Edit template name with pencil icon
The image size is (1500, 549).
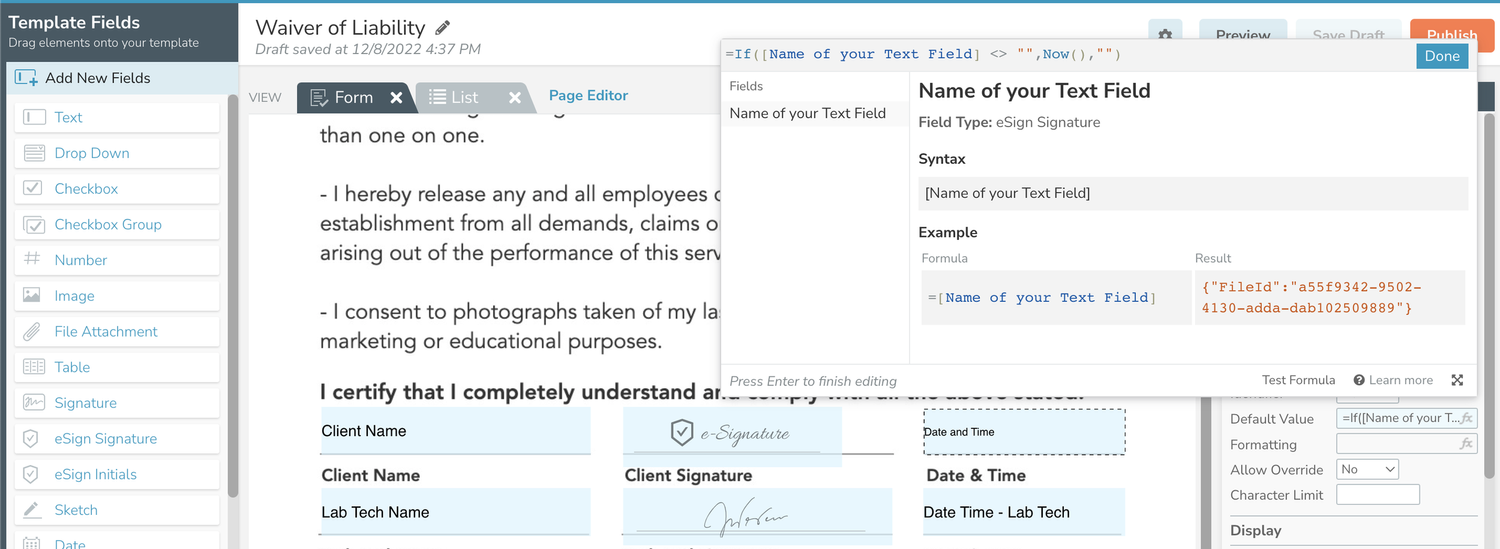pos(443,27)
